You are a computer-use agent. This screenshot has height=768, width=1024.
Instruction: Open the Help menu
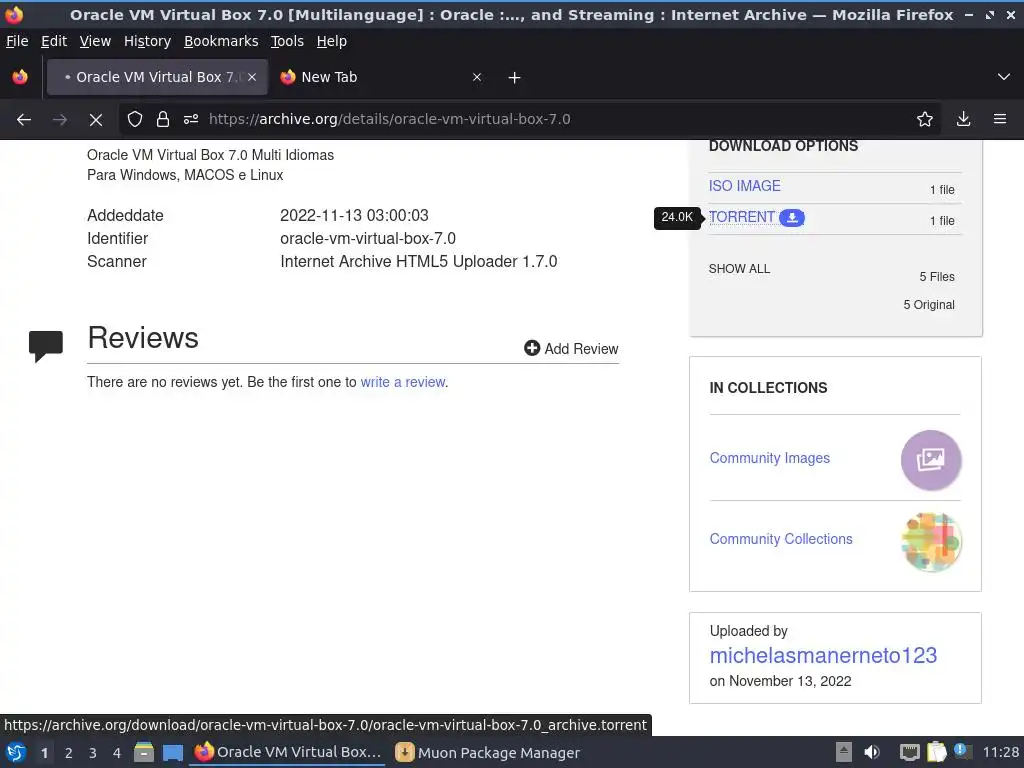pyautogui.click(x=332, y=41)
